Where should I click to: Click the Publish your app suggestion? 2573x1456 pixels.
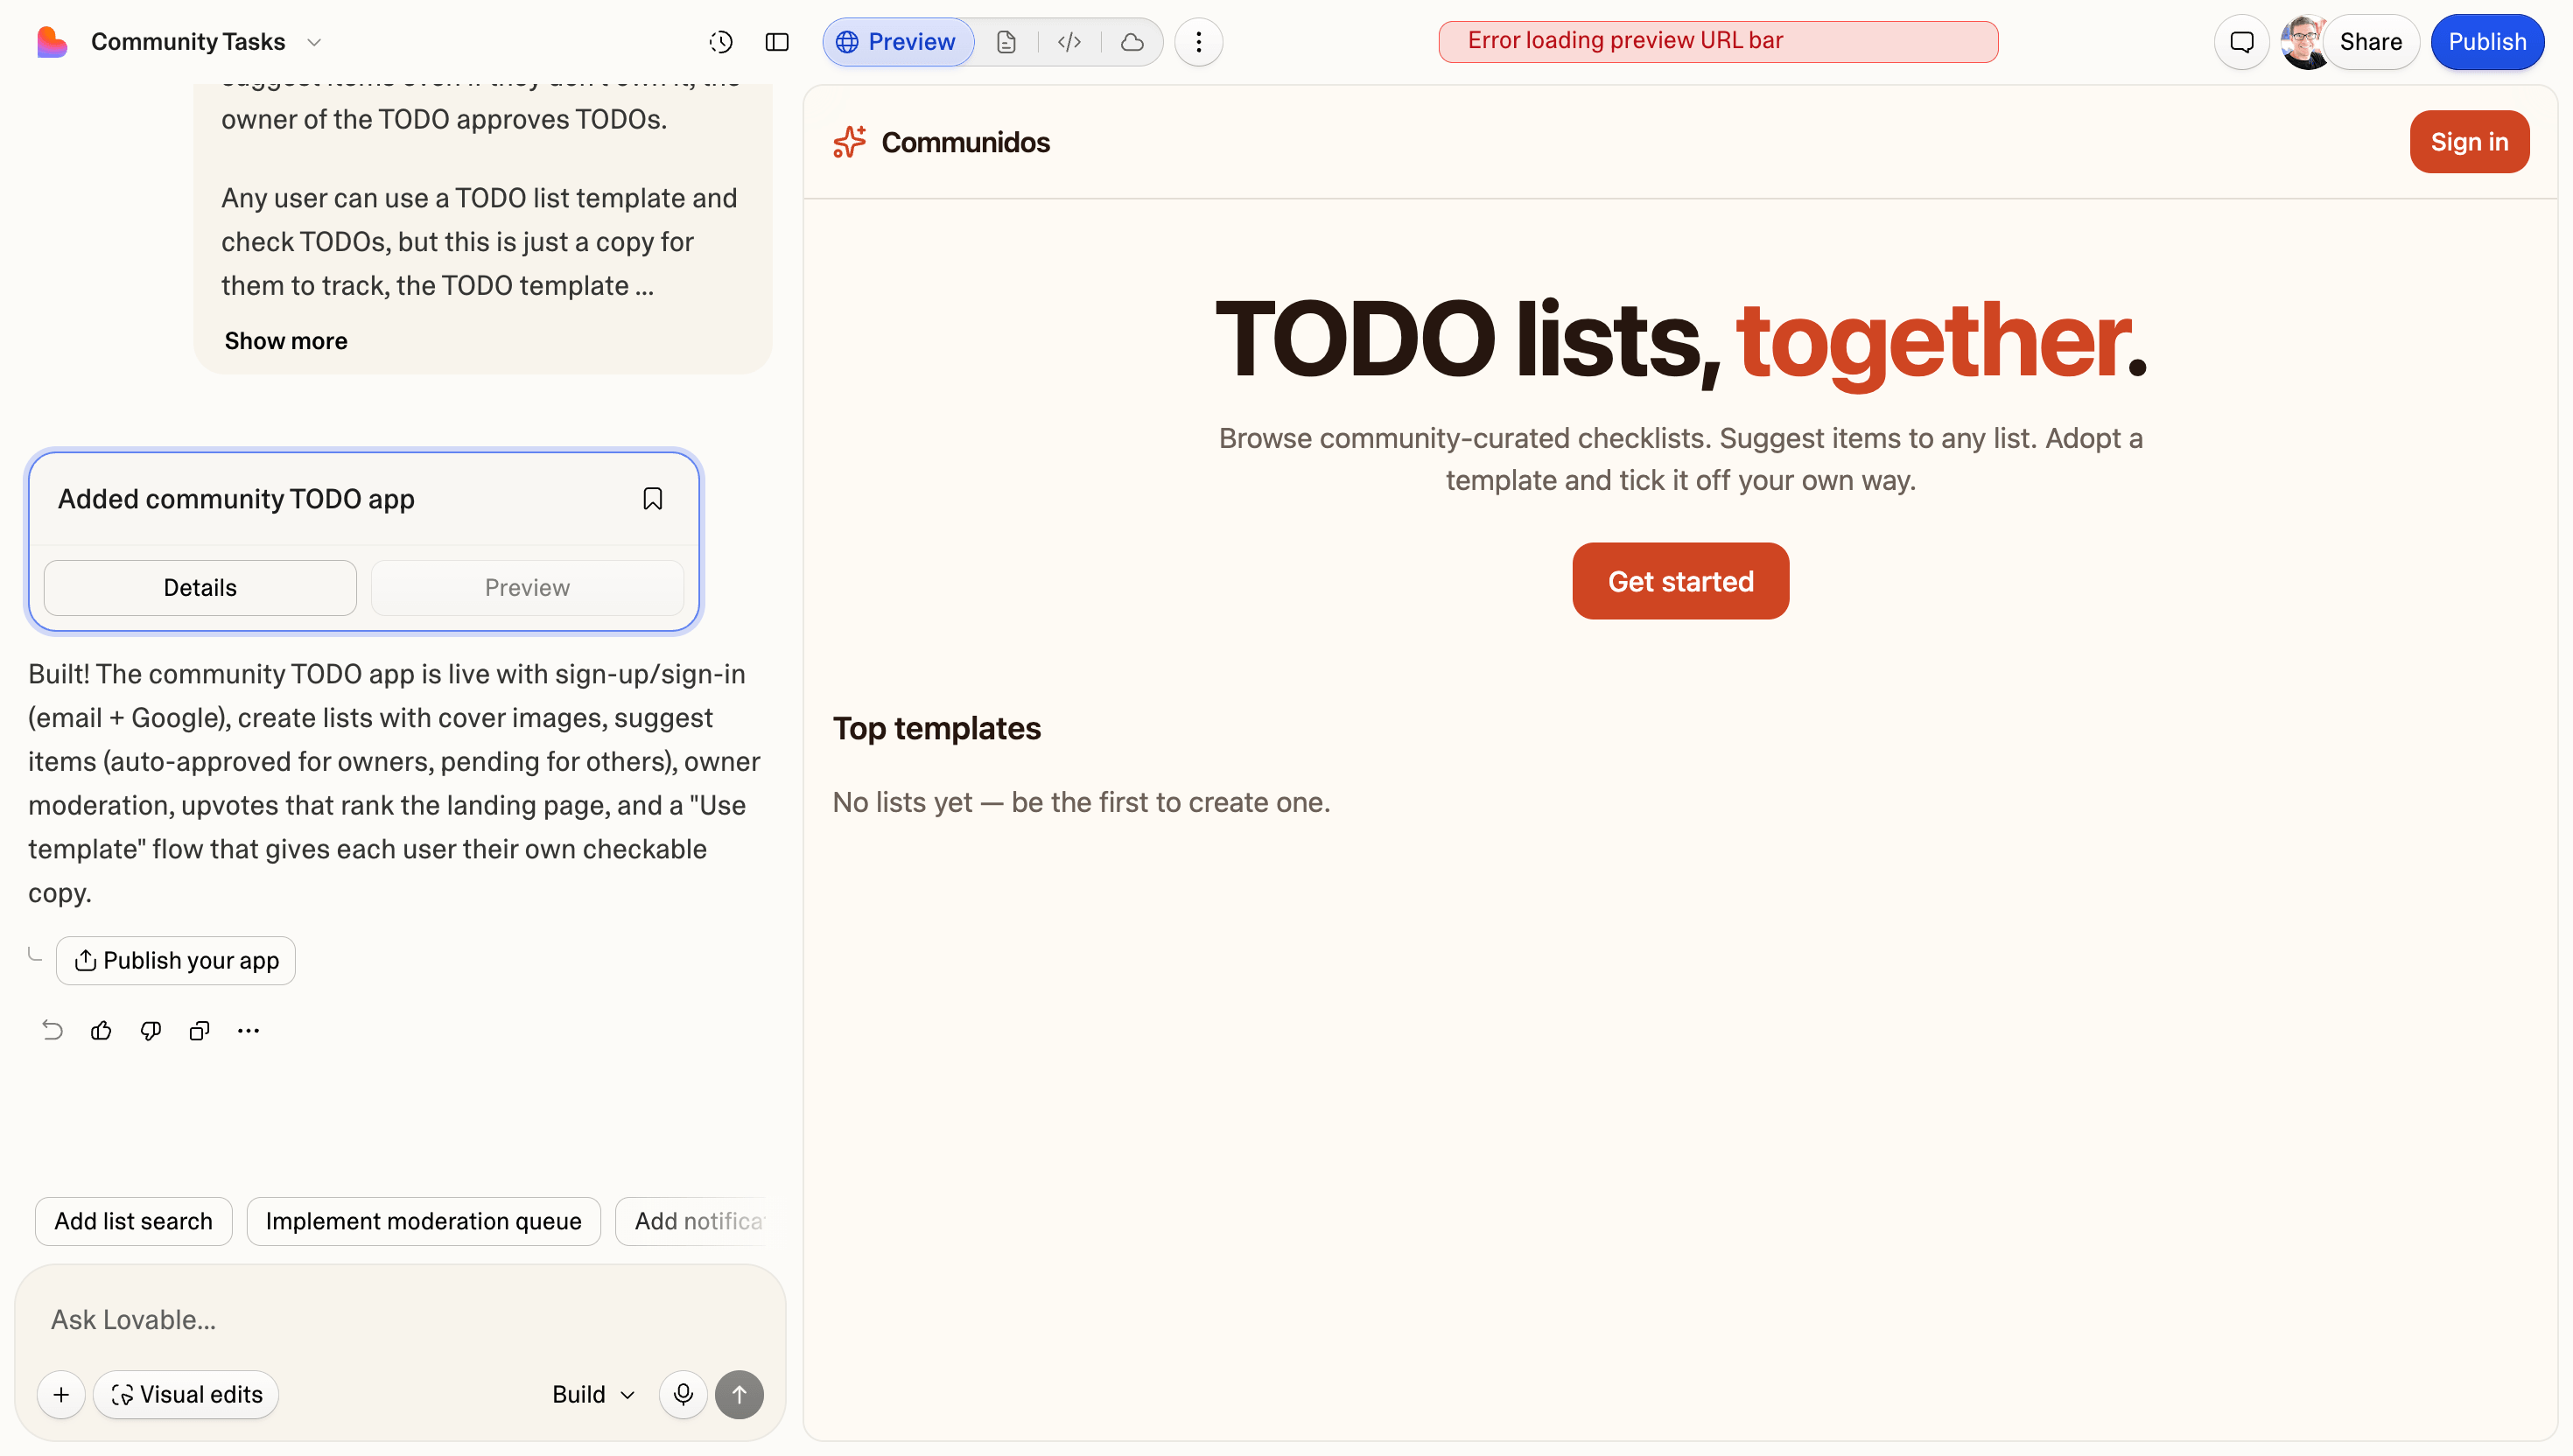(x=176, y=961)
